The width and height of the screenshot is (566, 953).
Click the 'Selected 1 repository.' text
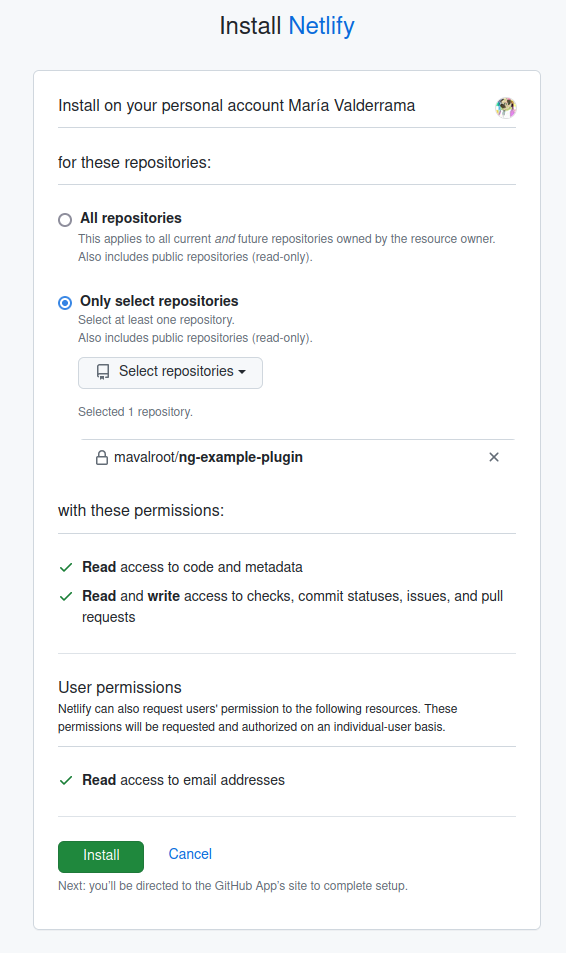(x=136, y=412)
